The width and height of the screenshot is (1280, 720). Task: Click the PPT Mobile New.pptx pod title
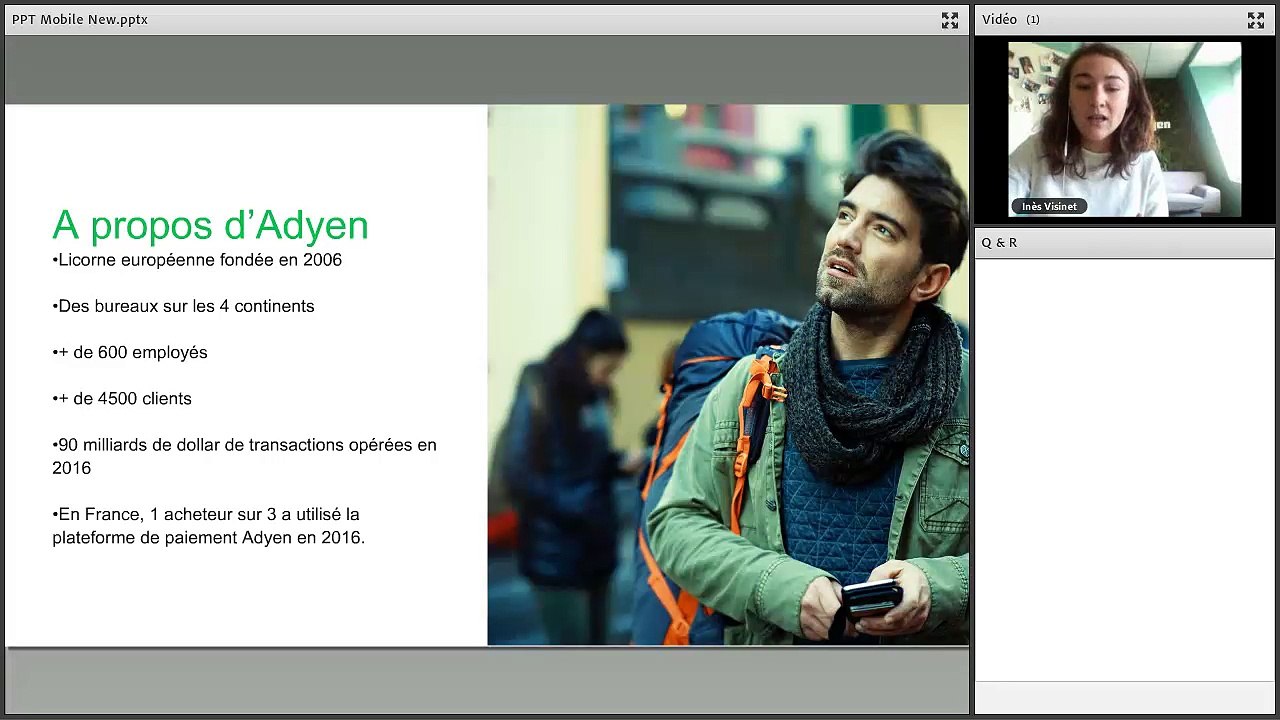(x=80, y=20)
